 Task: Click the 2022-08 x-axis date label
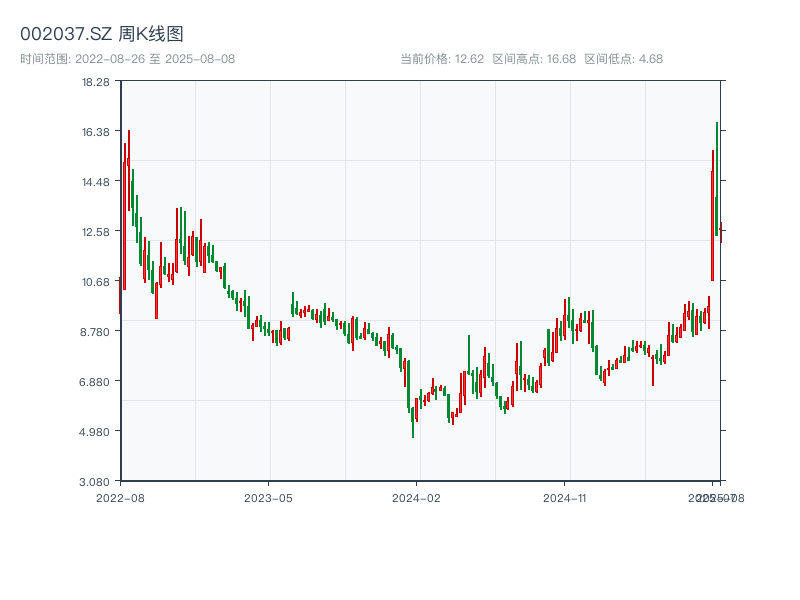(120, 497)
